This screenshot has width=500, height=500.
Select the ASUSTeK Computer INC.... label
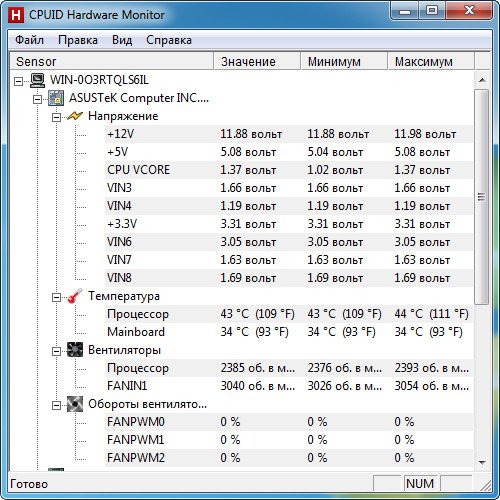coord(139,98)
